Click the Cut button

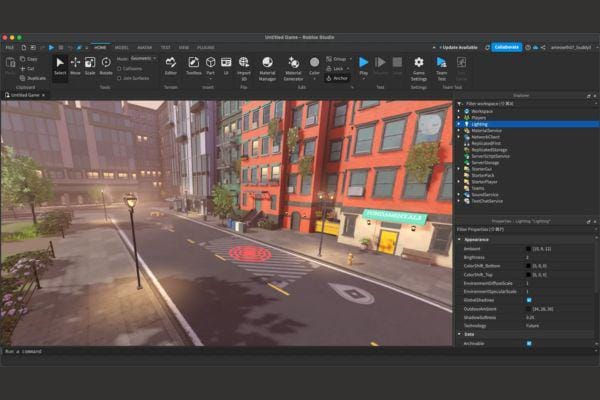coord(27,69)
